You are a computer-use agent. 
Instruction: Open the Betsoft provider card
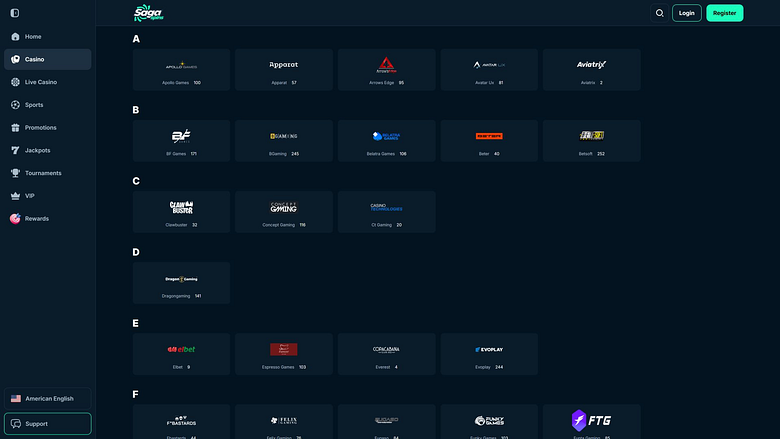click(591, 141)
